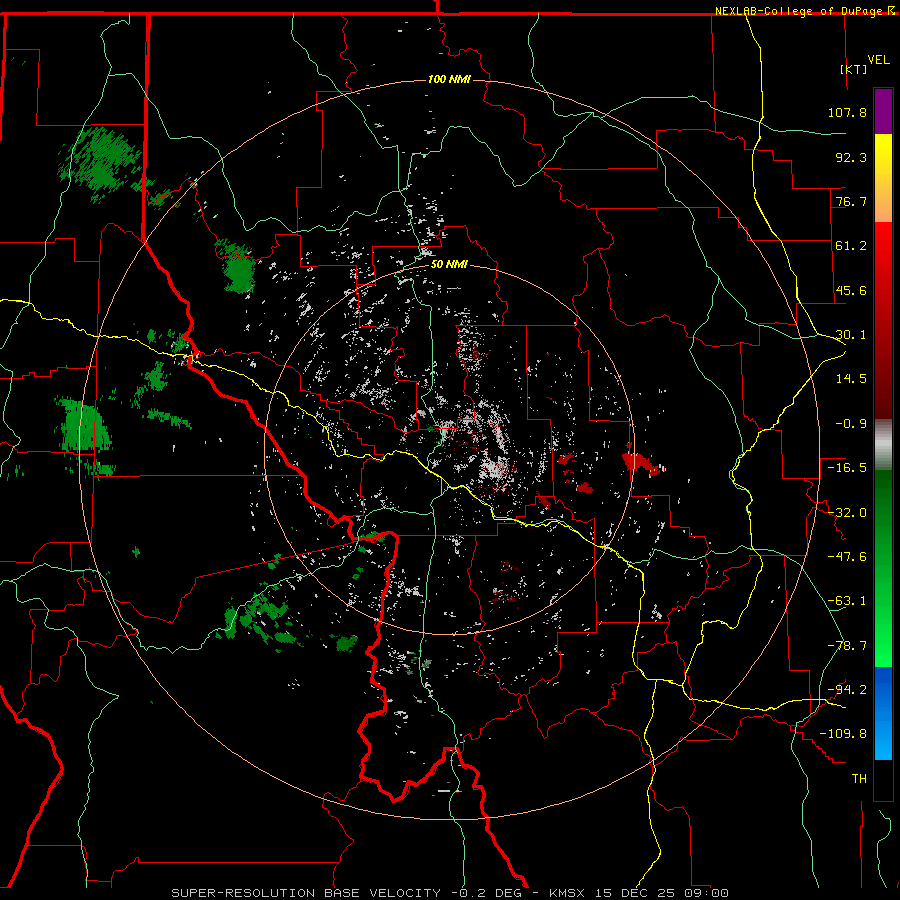Click the 50 NMI range ring label

tap(449, 265)
